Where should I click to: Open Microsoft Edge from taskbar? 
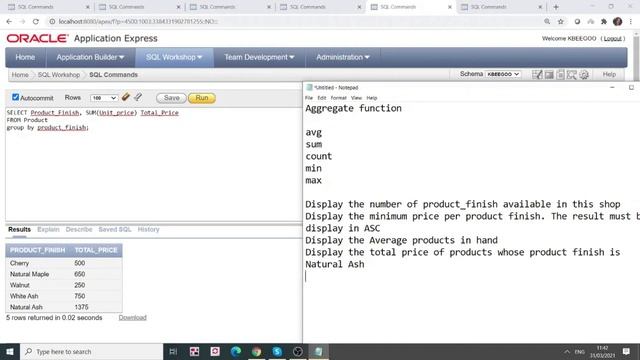coord(236,351)
